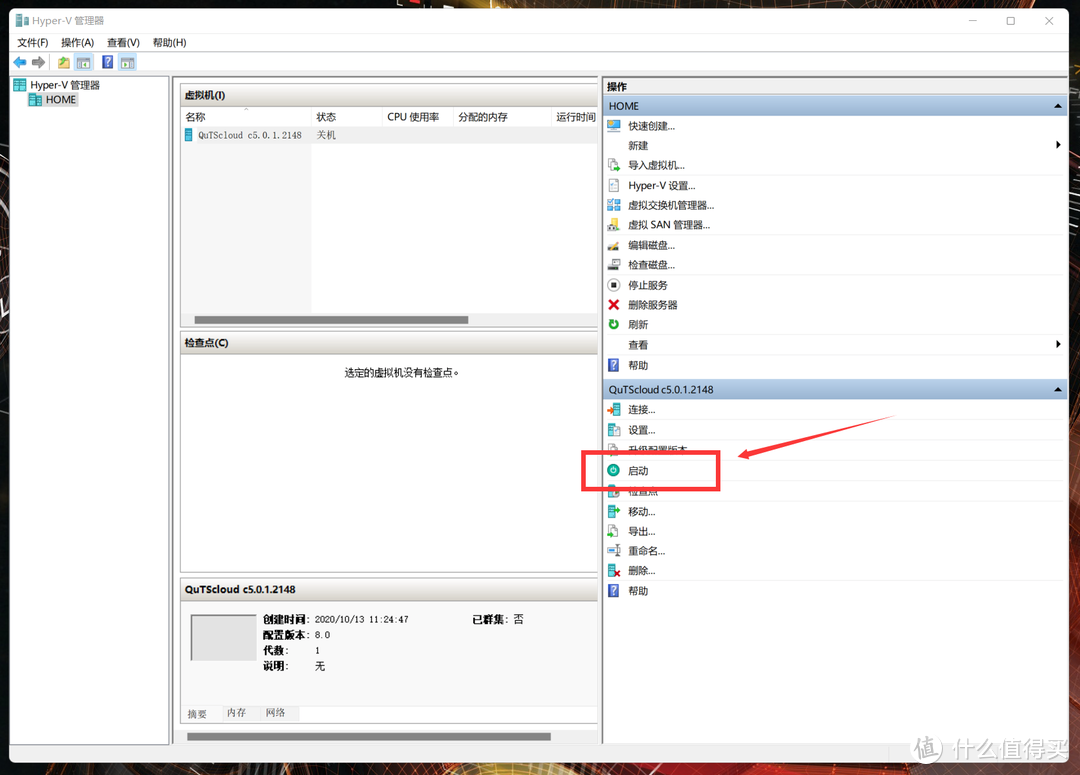Switch to 摘要 tab
1080x775 pixels.
(x=197, y=714)
